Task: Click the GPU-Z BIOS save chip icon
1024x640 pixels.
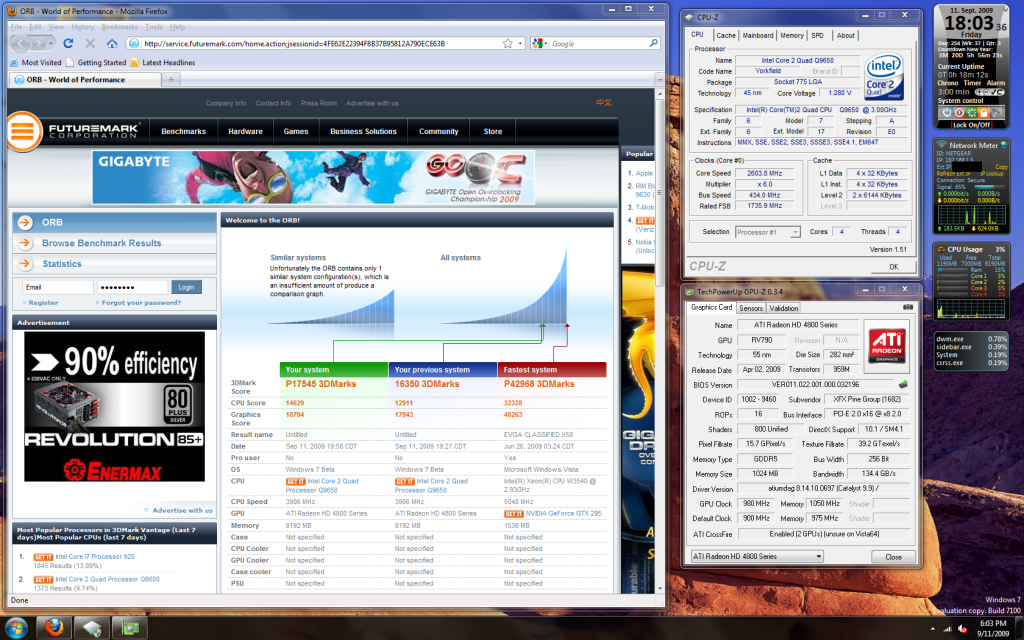Action: [x=903, y=384]
